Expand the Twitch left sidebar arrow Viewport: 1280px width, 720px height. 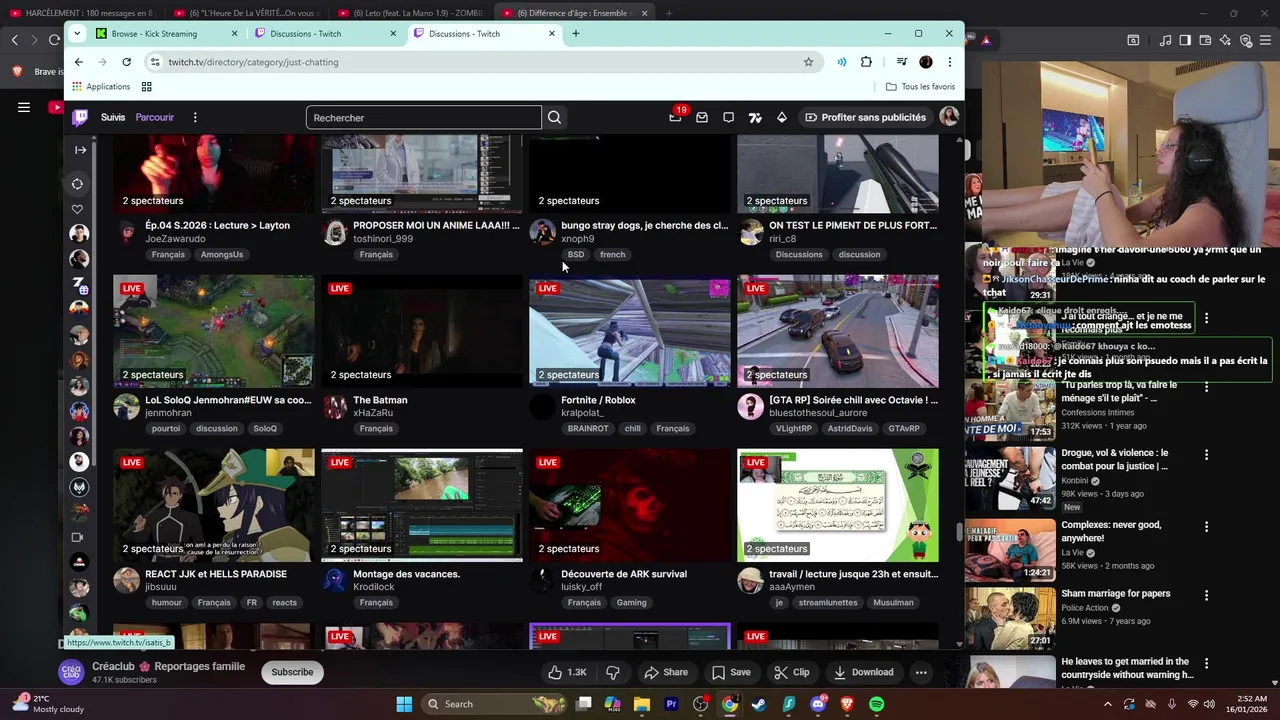pos(80,150)
